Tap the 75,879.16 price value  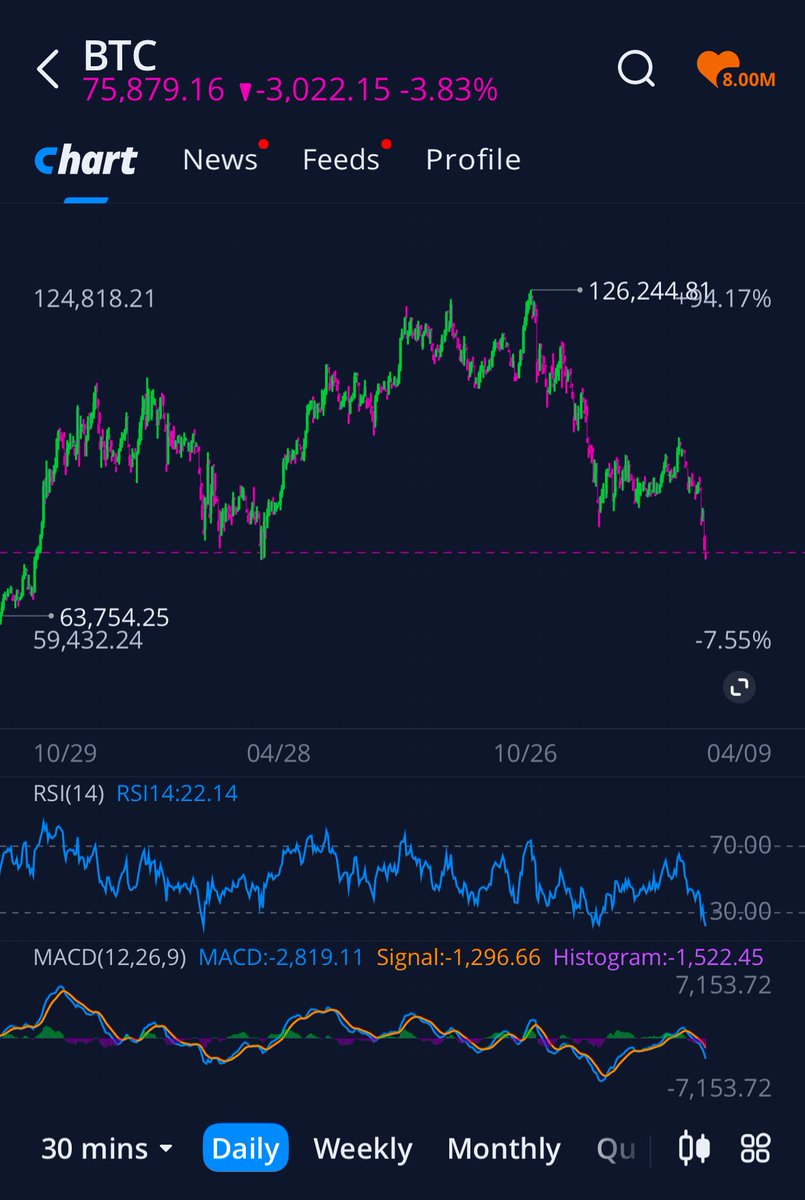pos(154,90)
